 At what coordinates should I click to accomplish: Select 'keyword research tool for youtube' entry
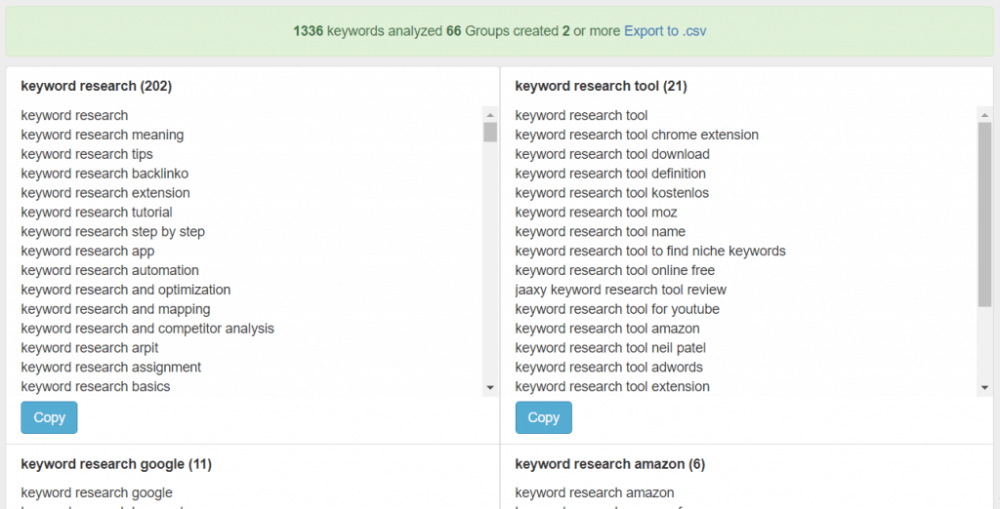tap(617, 309)
